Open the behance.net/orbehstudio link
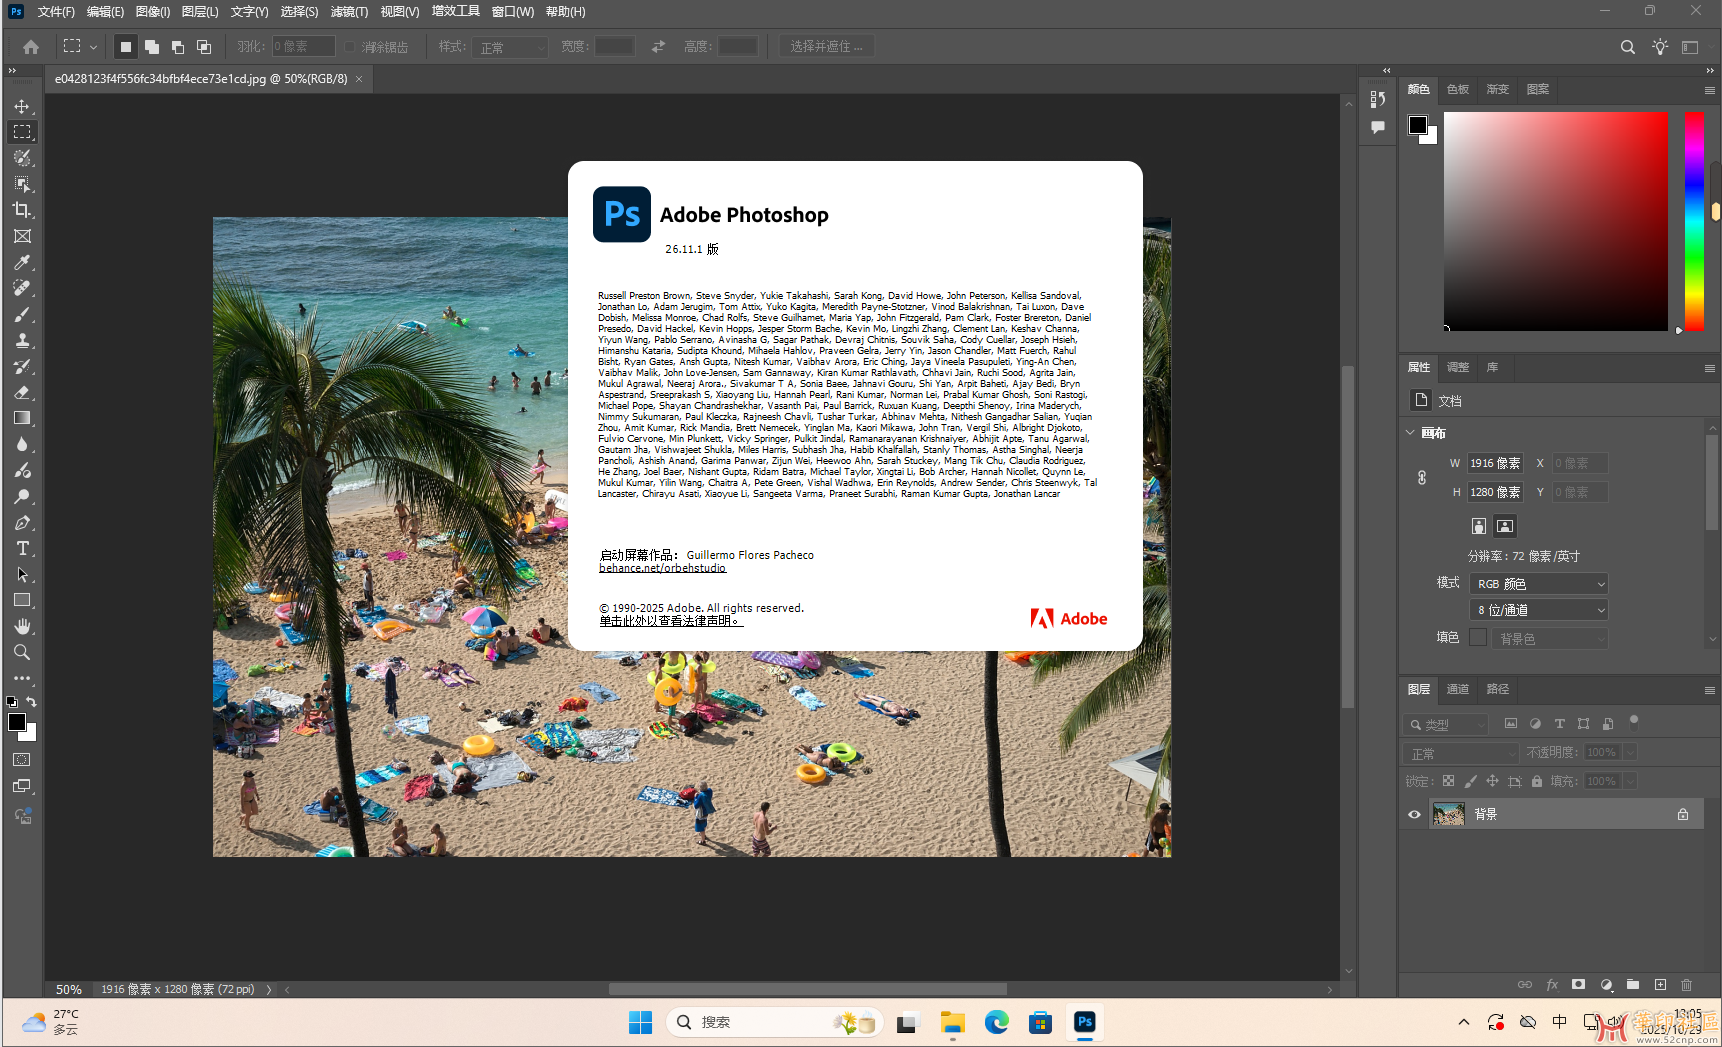Screen dimensions: 1722x1047 point(662,567)
